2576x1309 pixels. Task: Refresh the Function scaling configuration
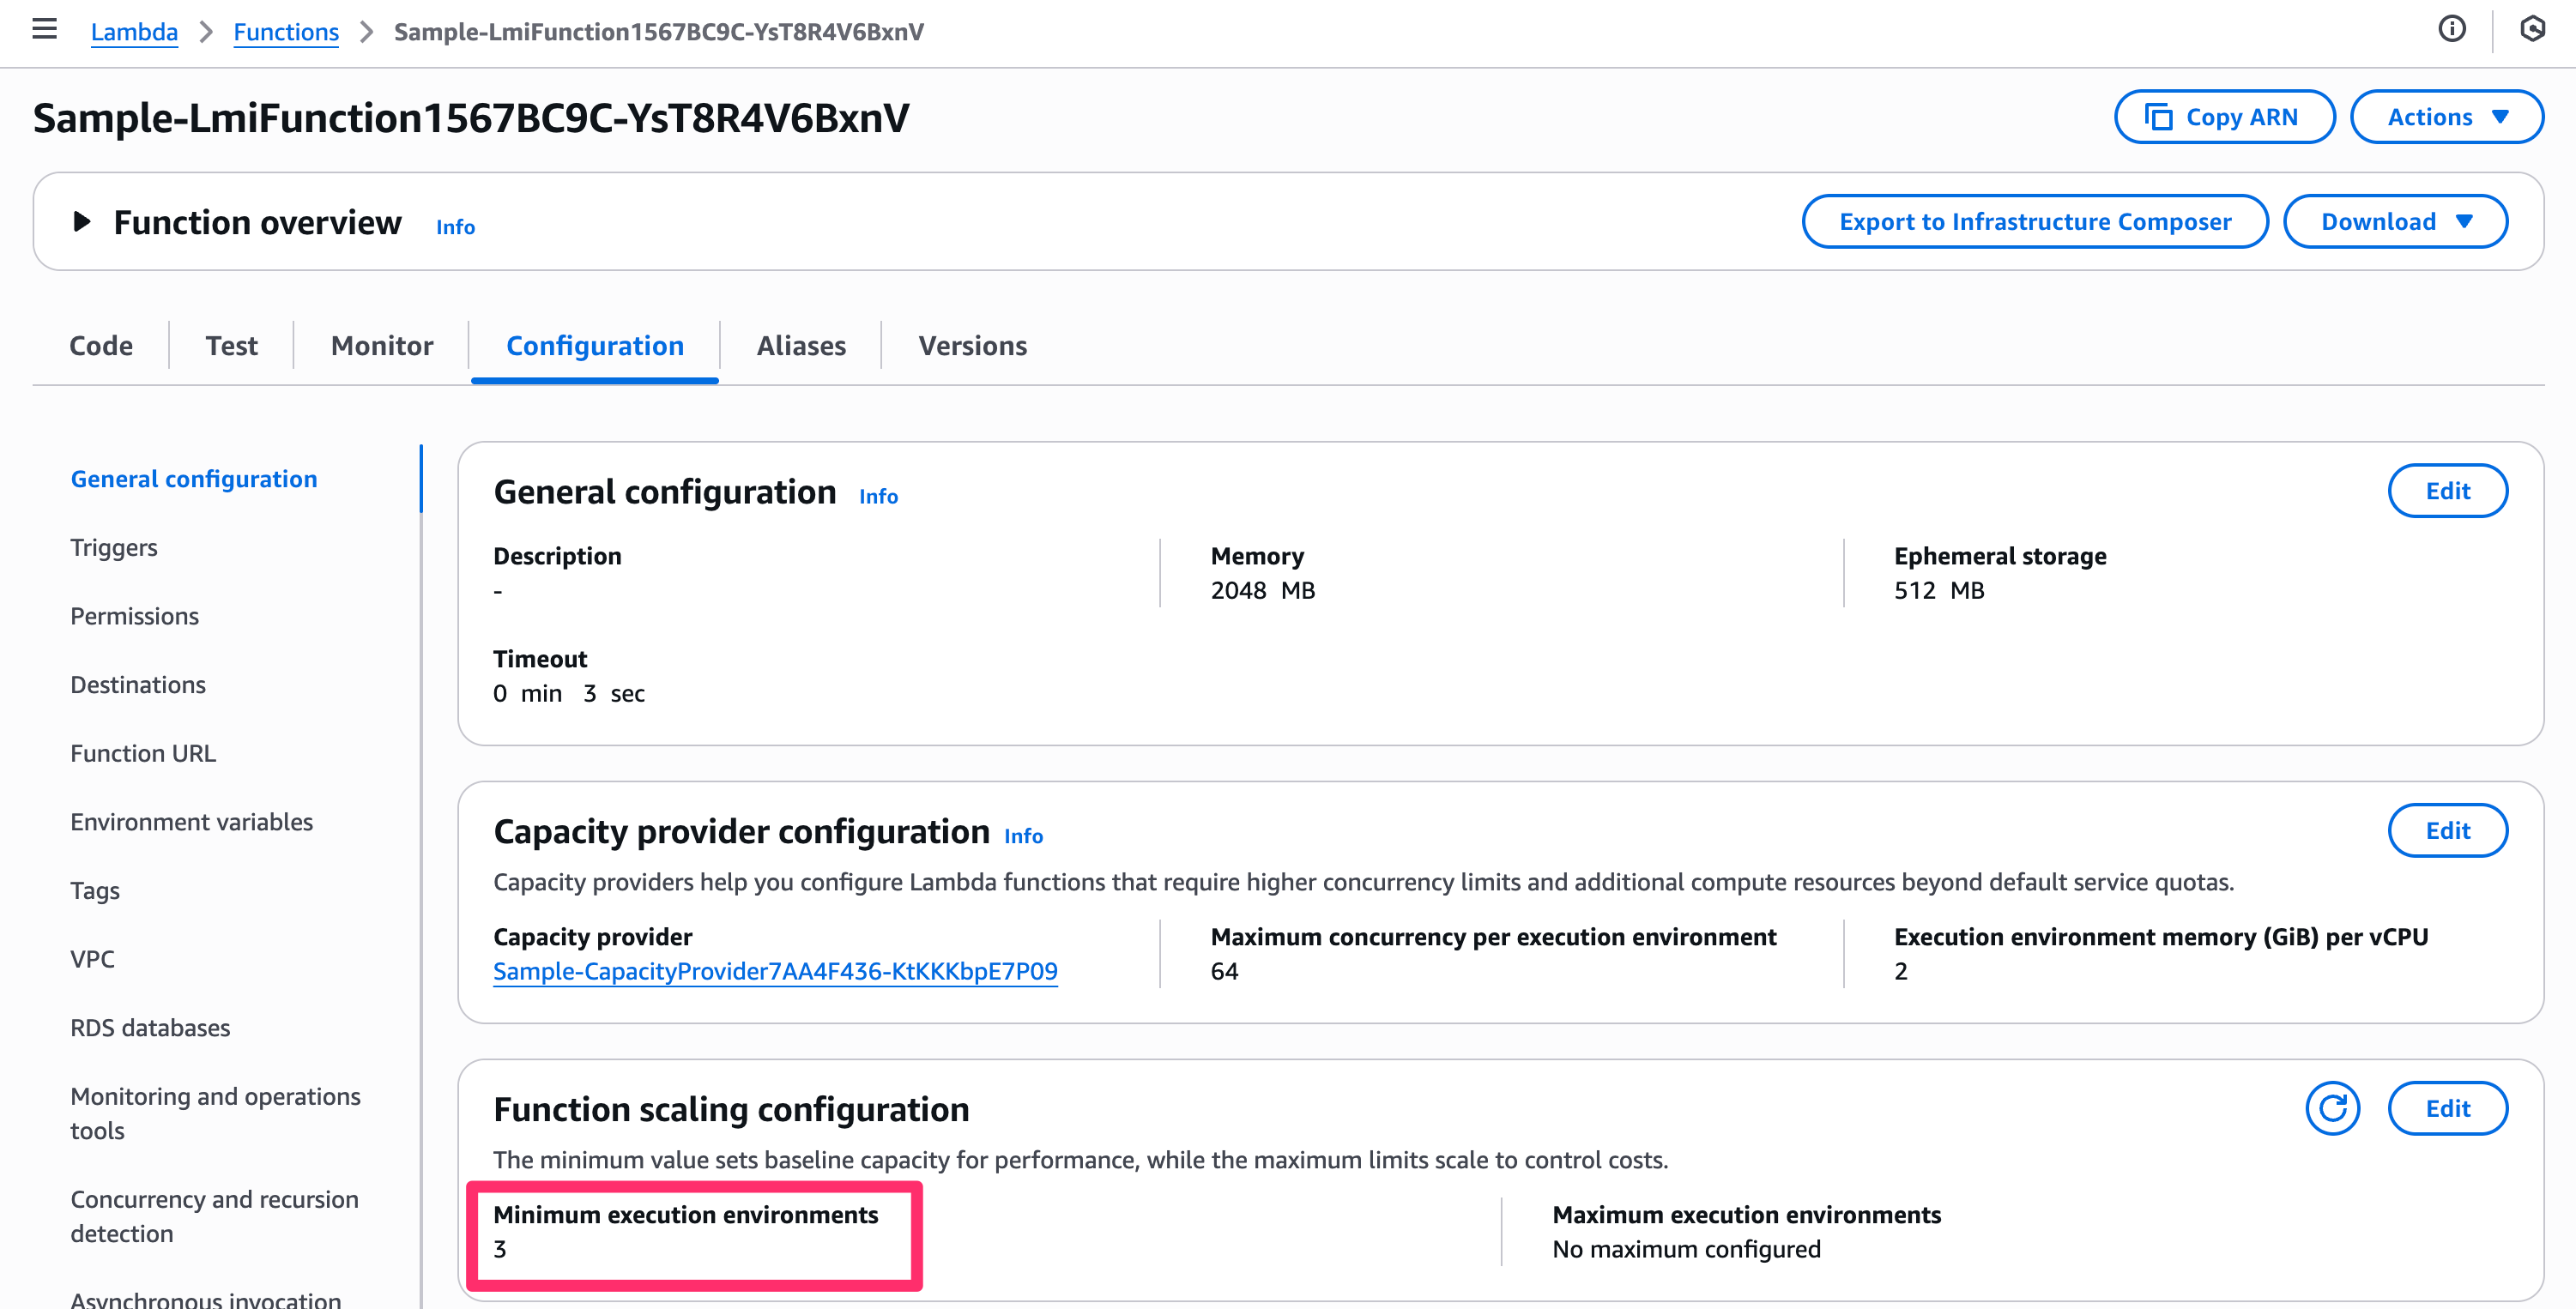click(2332, 1108)
